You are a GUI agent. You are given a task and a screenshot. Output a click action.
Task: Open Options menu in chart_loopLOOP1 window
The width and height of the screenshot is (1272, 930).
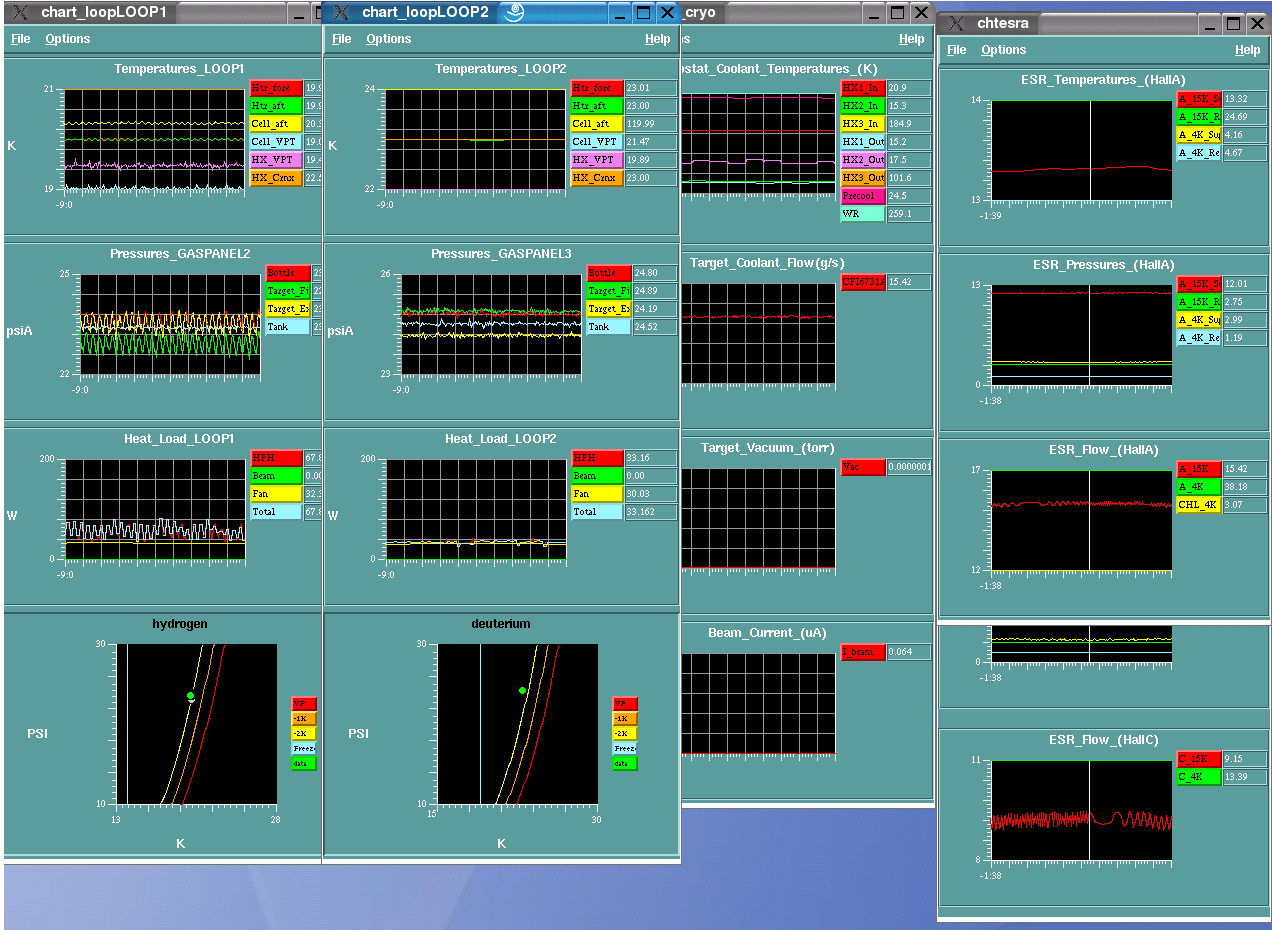pyautogui.click(x=68, y=39)
